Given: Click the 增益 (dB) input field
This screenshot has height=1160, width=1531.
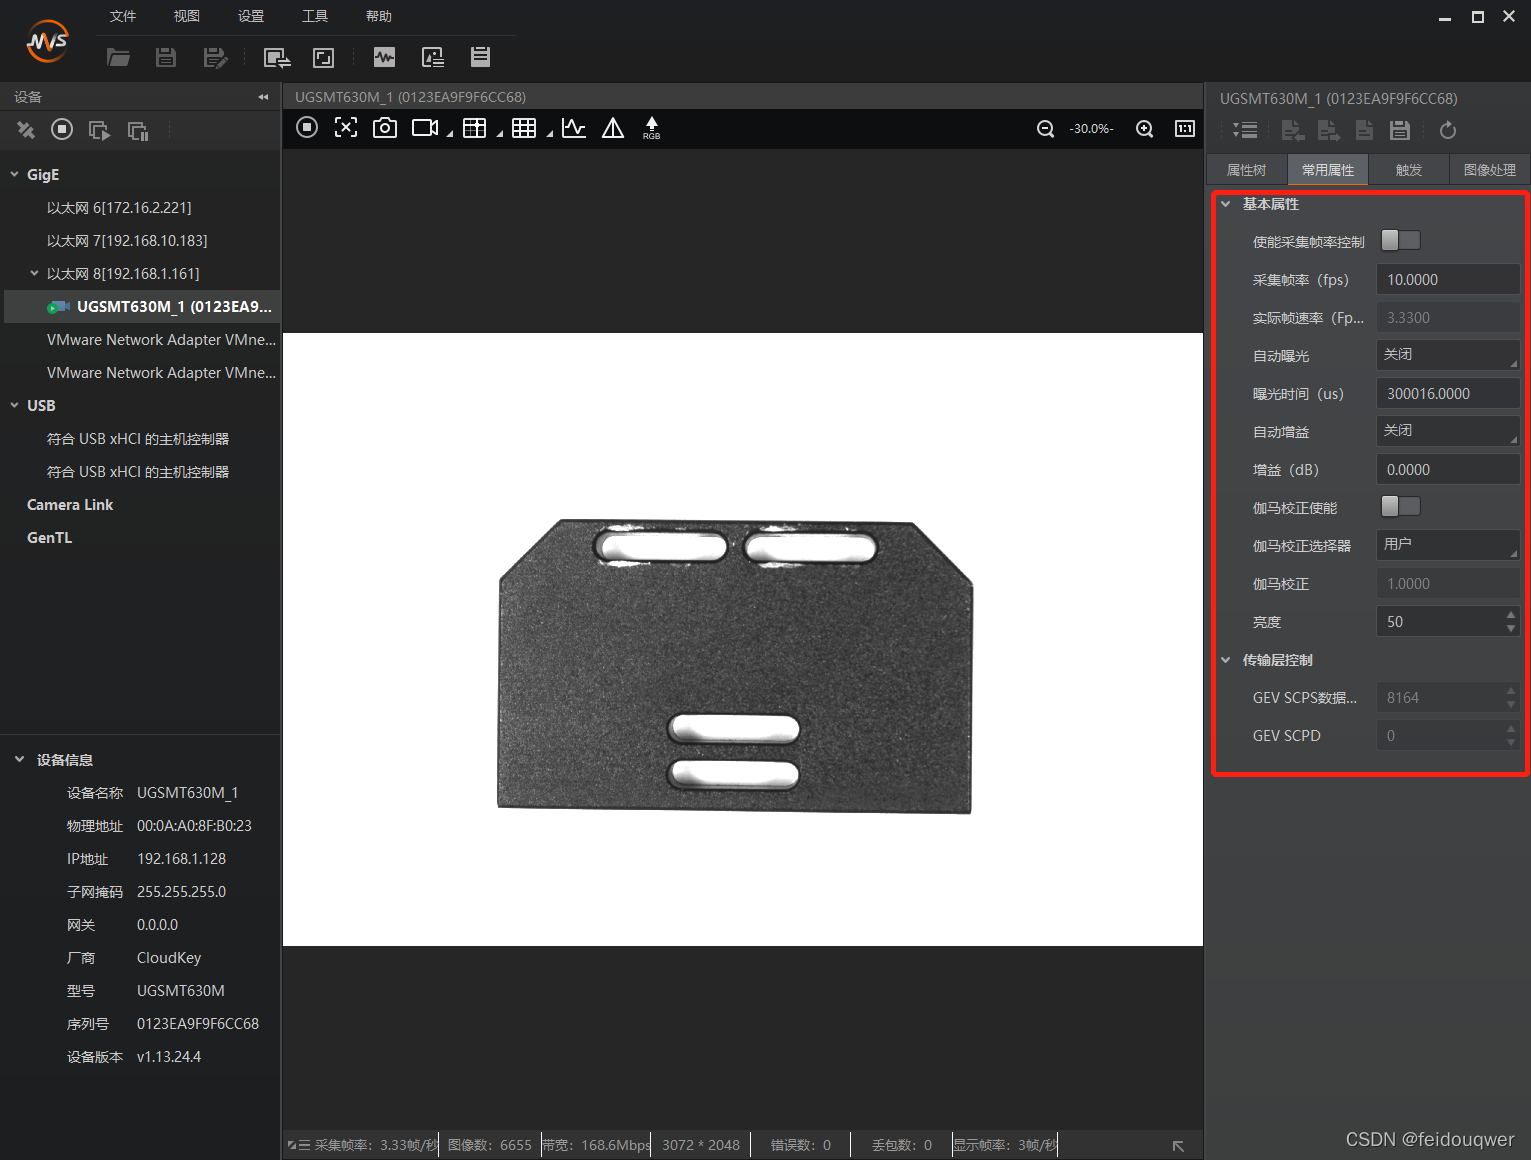Looking at the screenshot, I should (x=1448, y=470).
